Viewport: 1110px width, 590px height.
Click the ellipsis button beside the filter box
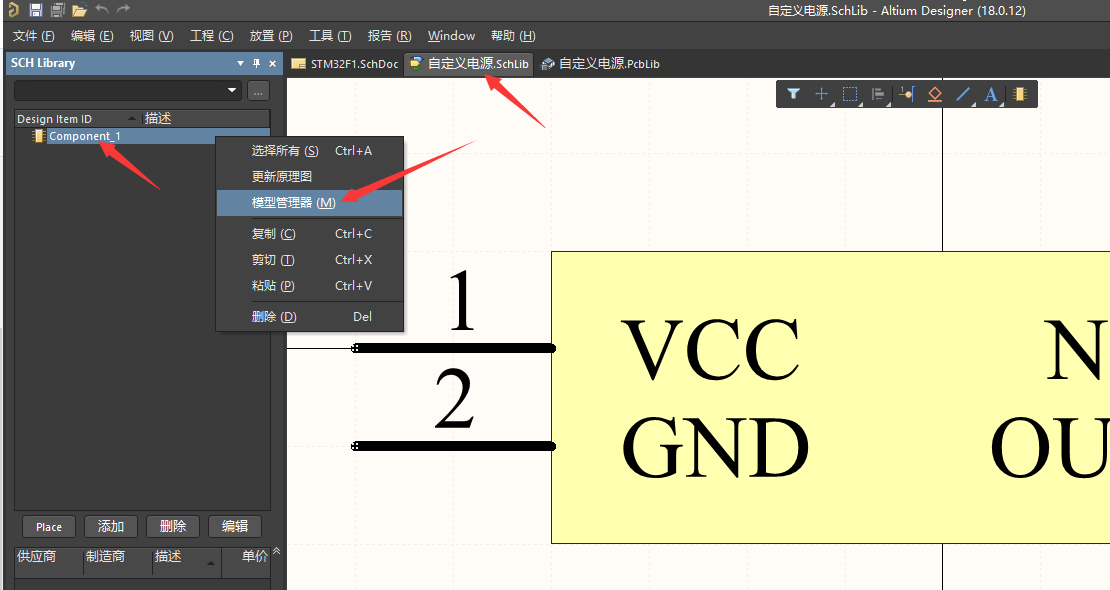[x=258, y=91]
